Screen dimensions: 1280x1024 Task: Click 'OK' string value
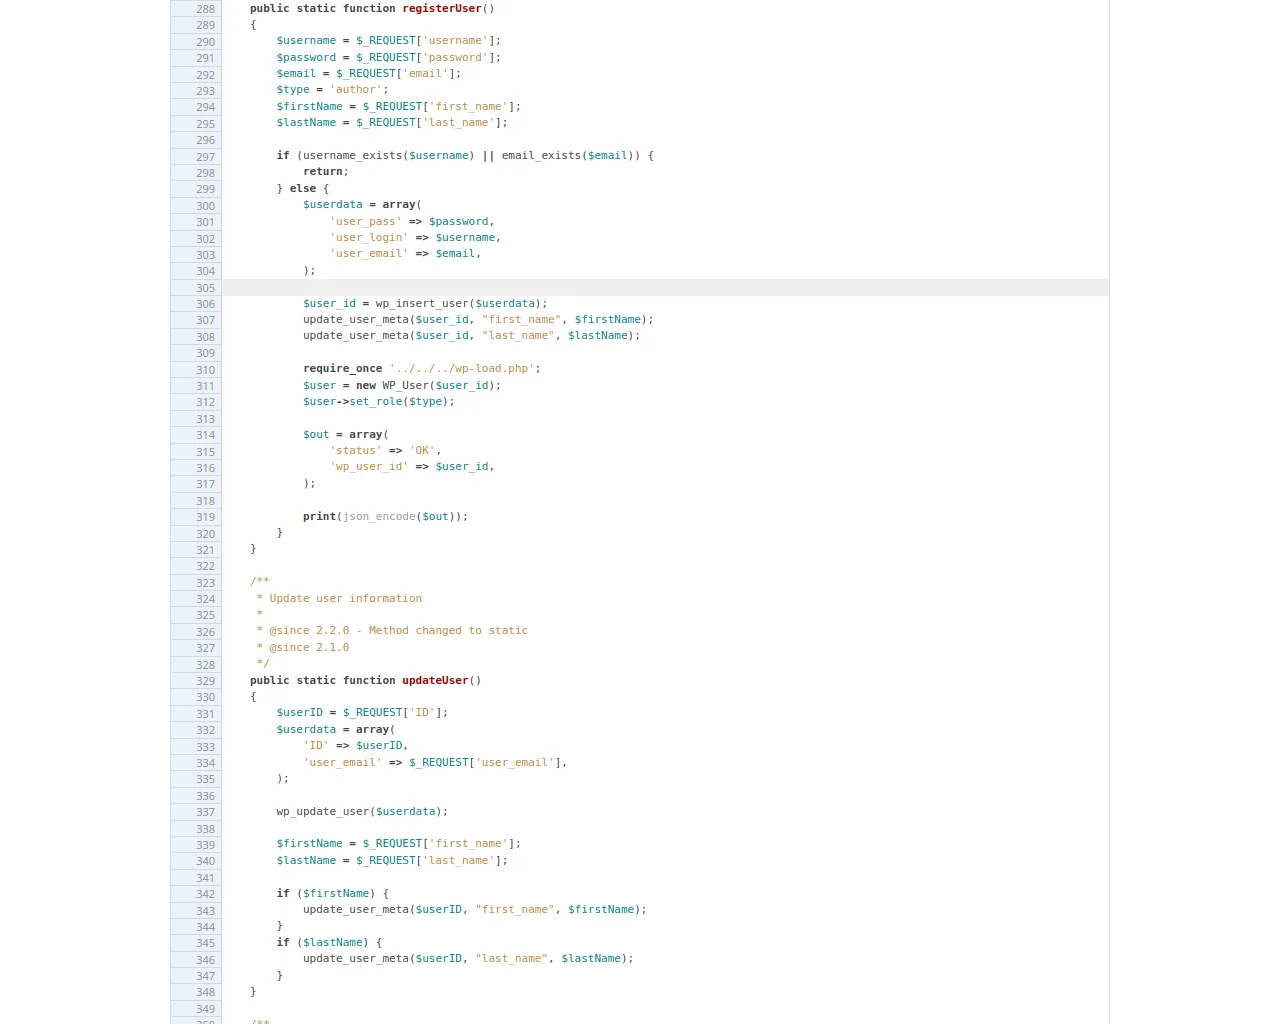pyautogui.click(x=422, y=451)
